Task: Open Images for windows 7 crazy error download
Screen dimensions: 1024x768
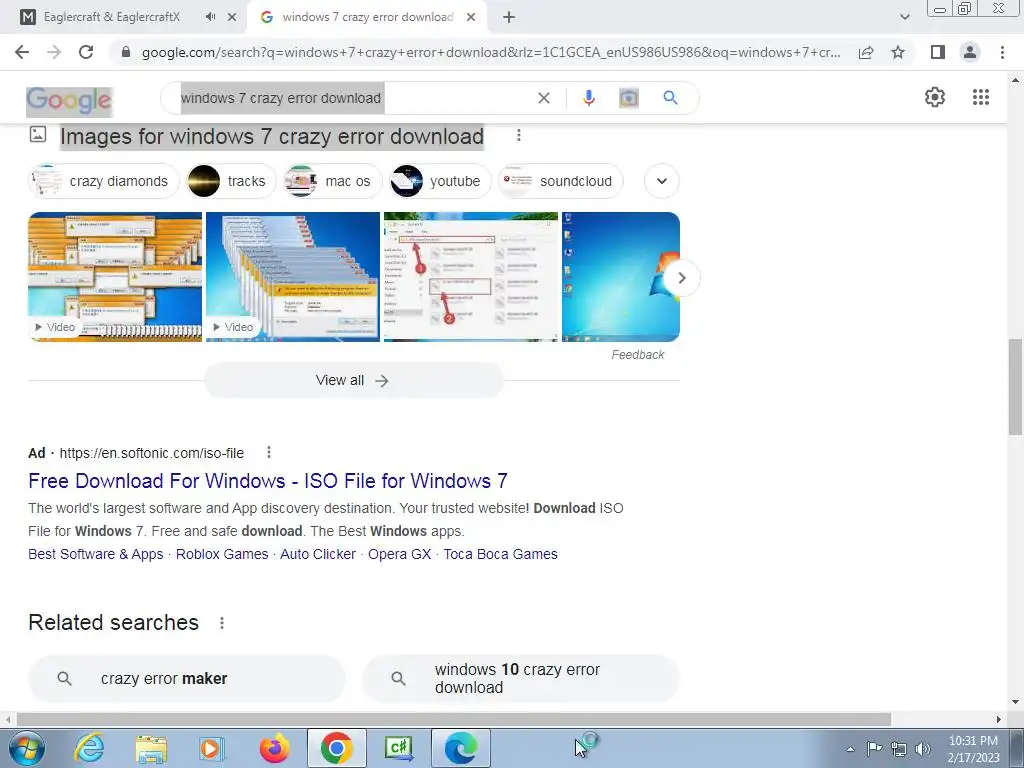Action: 272,136
